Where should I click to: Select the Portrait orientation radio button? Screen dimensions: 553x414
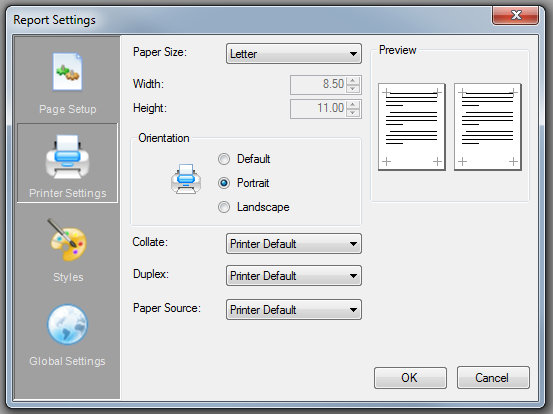tap(224, 183)
